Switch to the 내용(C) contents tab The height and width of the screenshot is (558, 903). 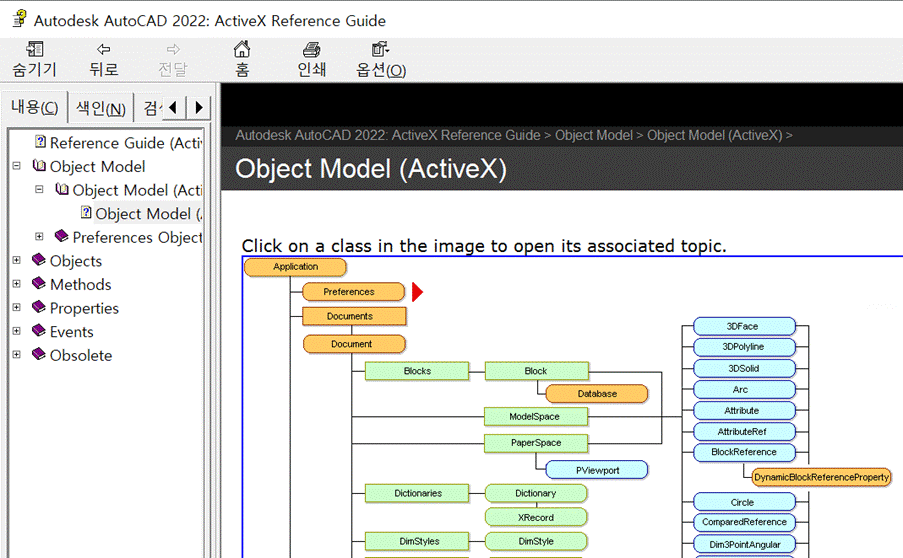click(x=35, y=107)
